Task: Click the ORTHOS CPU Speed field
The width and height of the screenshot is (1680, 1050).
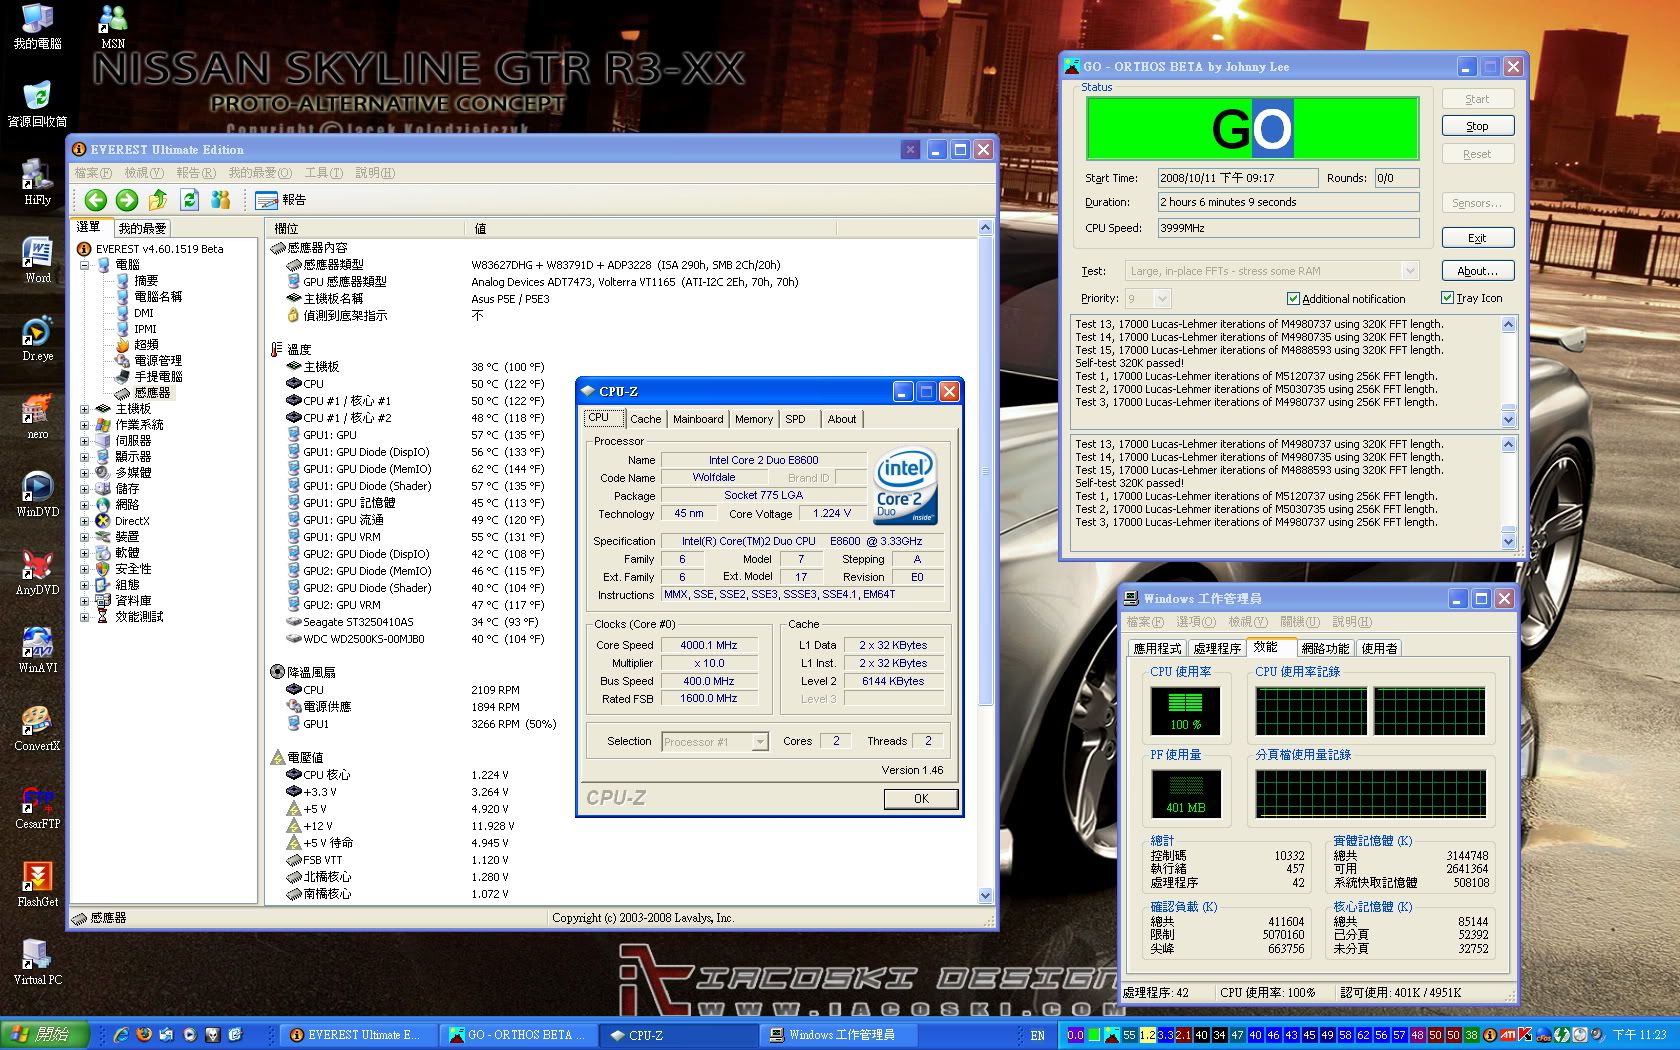Action: pyautogui.click(x=1288, y=228)
